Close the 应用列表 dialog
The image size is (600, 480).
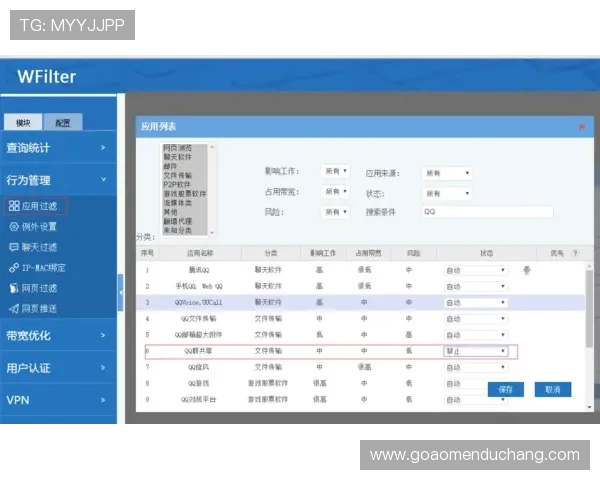582,127
